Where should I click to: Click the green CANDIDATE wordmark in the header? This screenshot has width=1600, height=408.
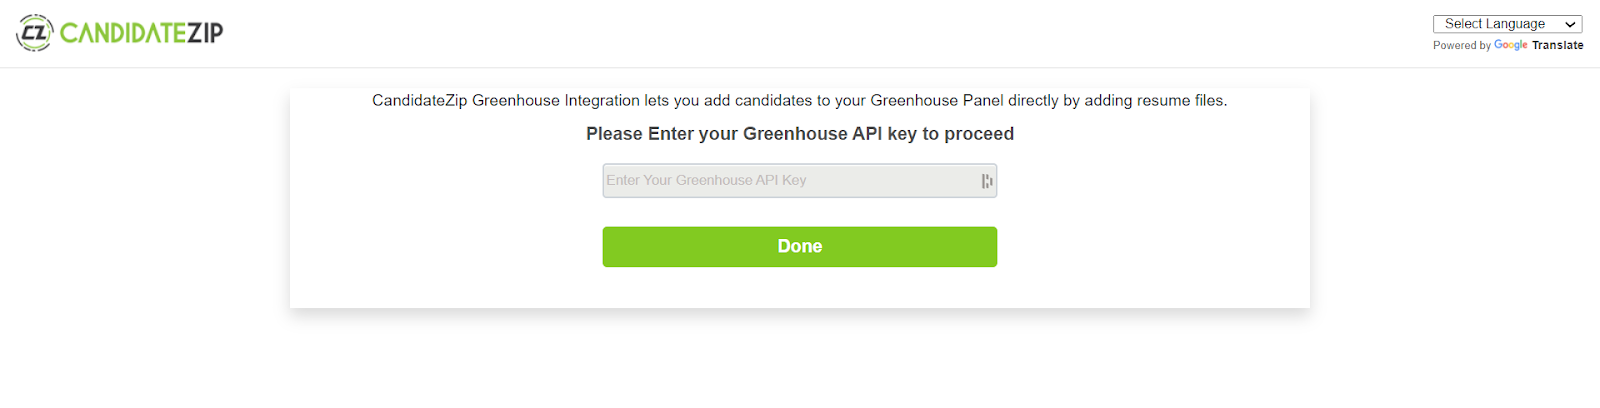click(122, 33)
